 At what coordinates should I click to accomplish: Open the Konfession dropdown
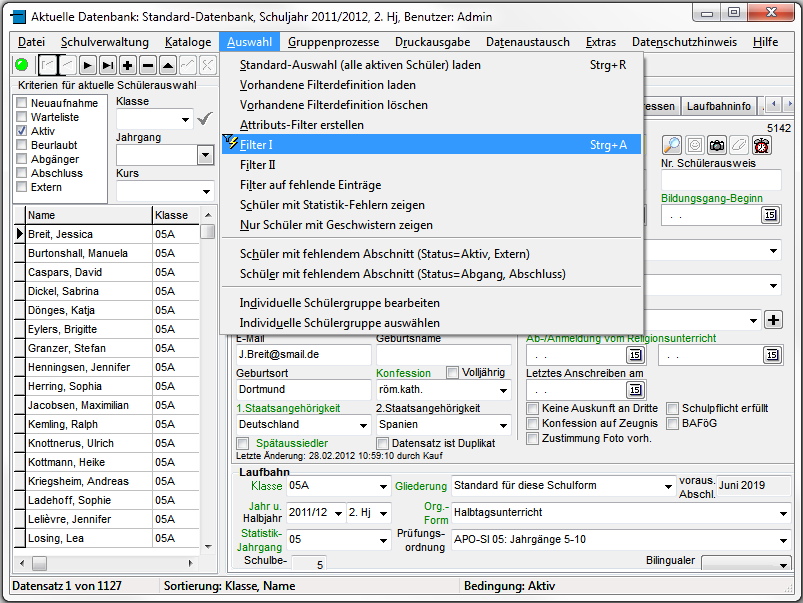pyautogui.click(x=501, y=390)
